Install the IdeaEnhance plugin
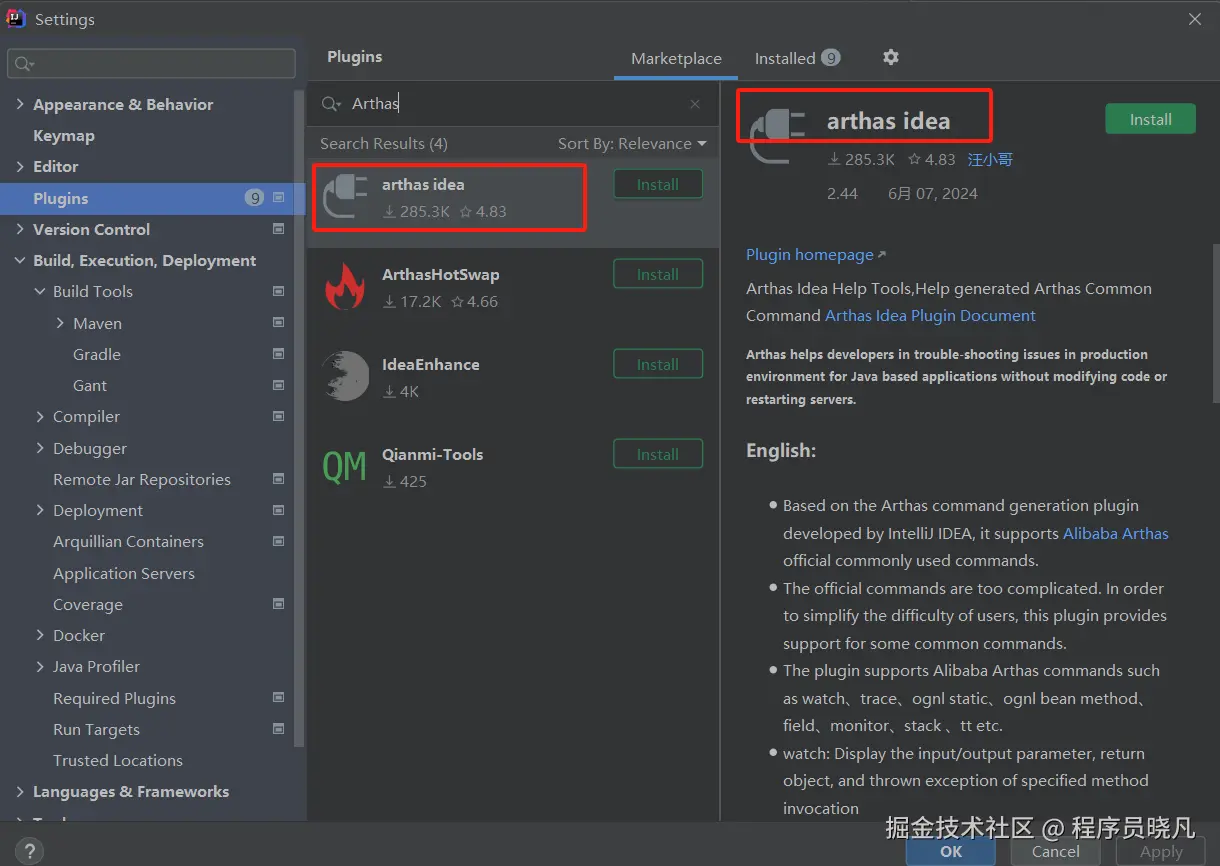The height and width of the screenshot is (866, 1220). point(658,364)
